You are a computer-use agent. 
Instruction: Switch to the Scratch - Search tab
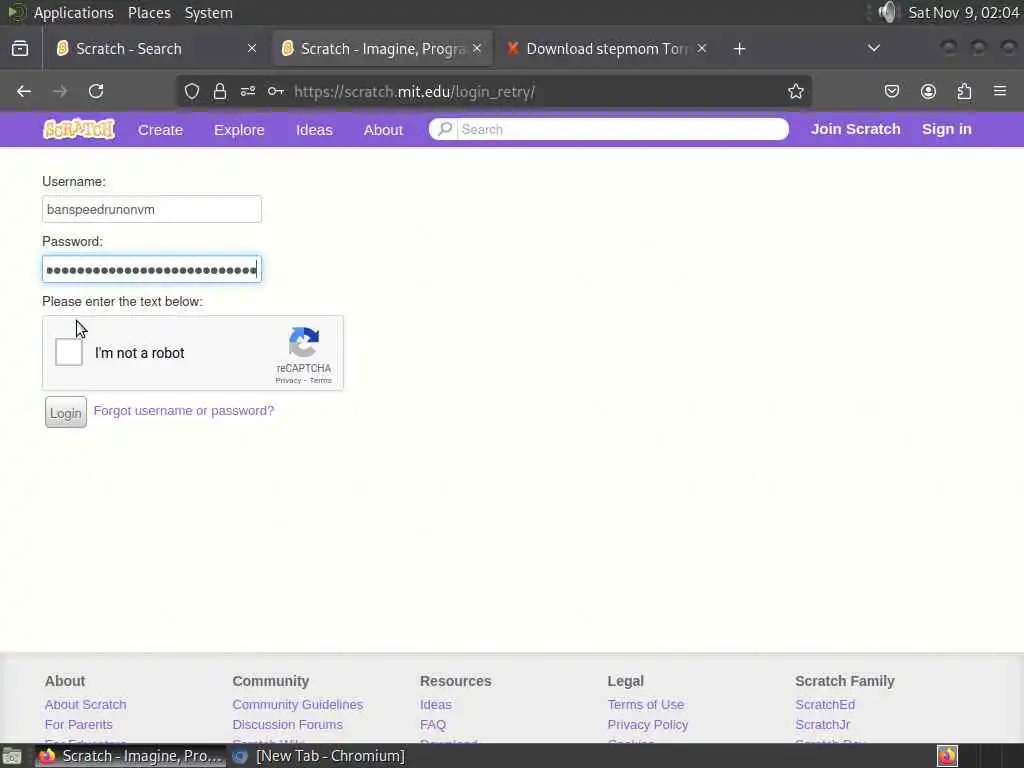(x=155, y=48)
